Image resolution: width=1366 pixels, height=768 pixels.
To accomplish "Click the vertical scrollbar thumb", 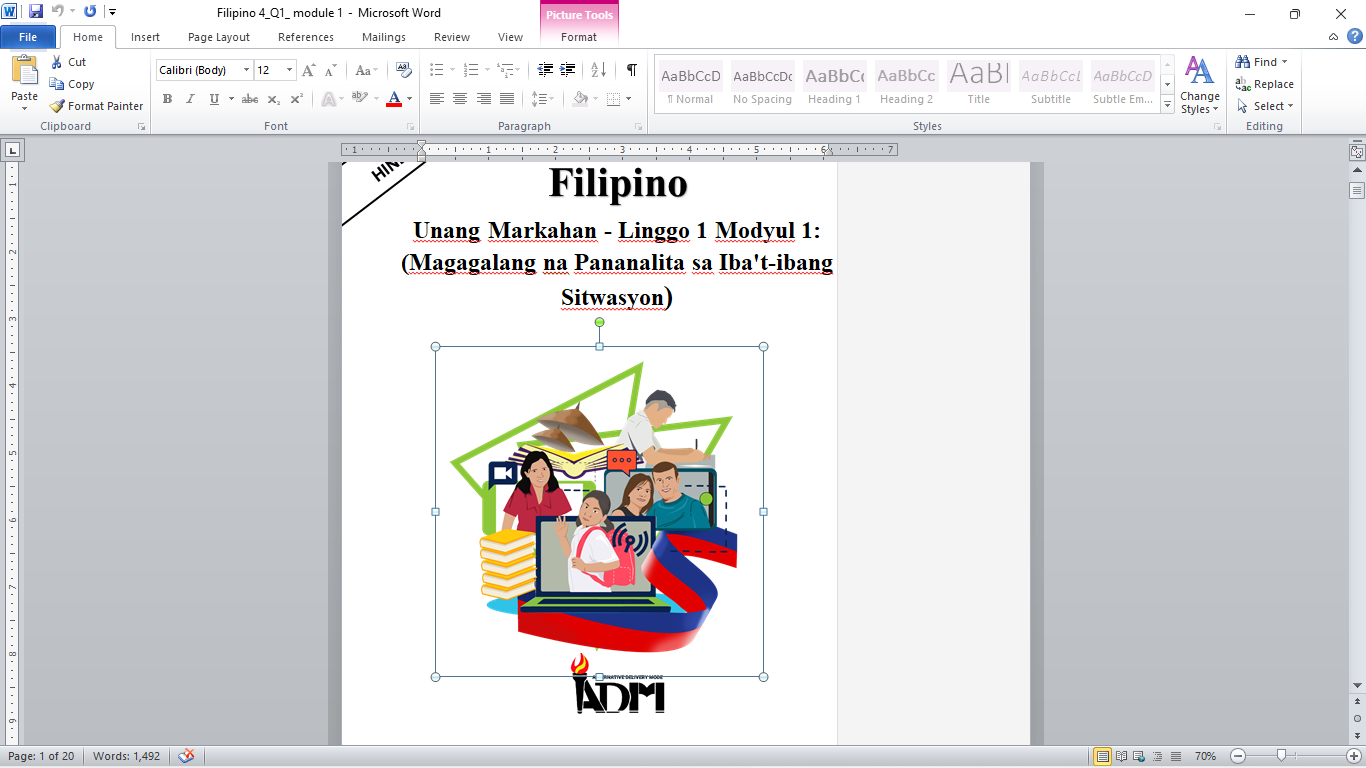I will point(1357,190).
